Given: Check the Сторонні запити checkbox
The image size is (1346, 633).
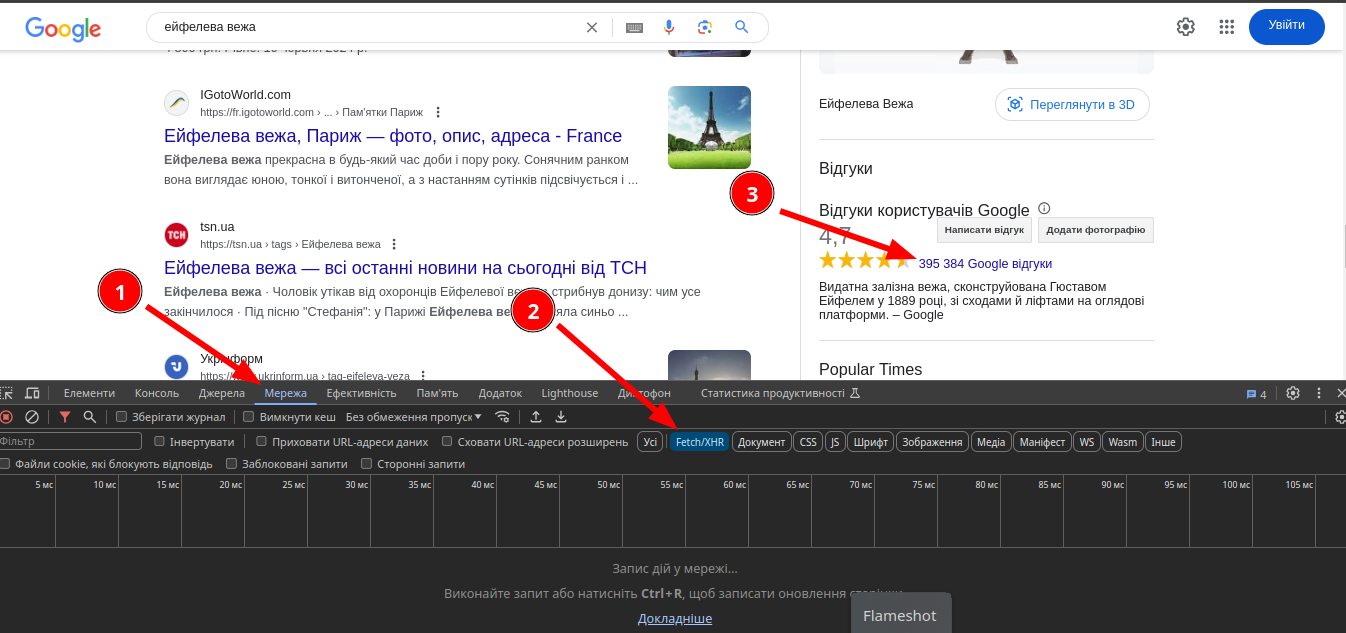Looking at the screenshot, I should coord(367,464).
